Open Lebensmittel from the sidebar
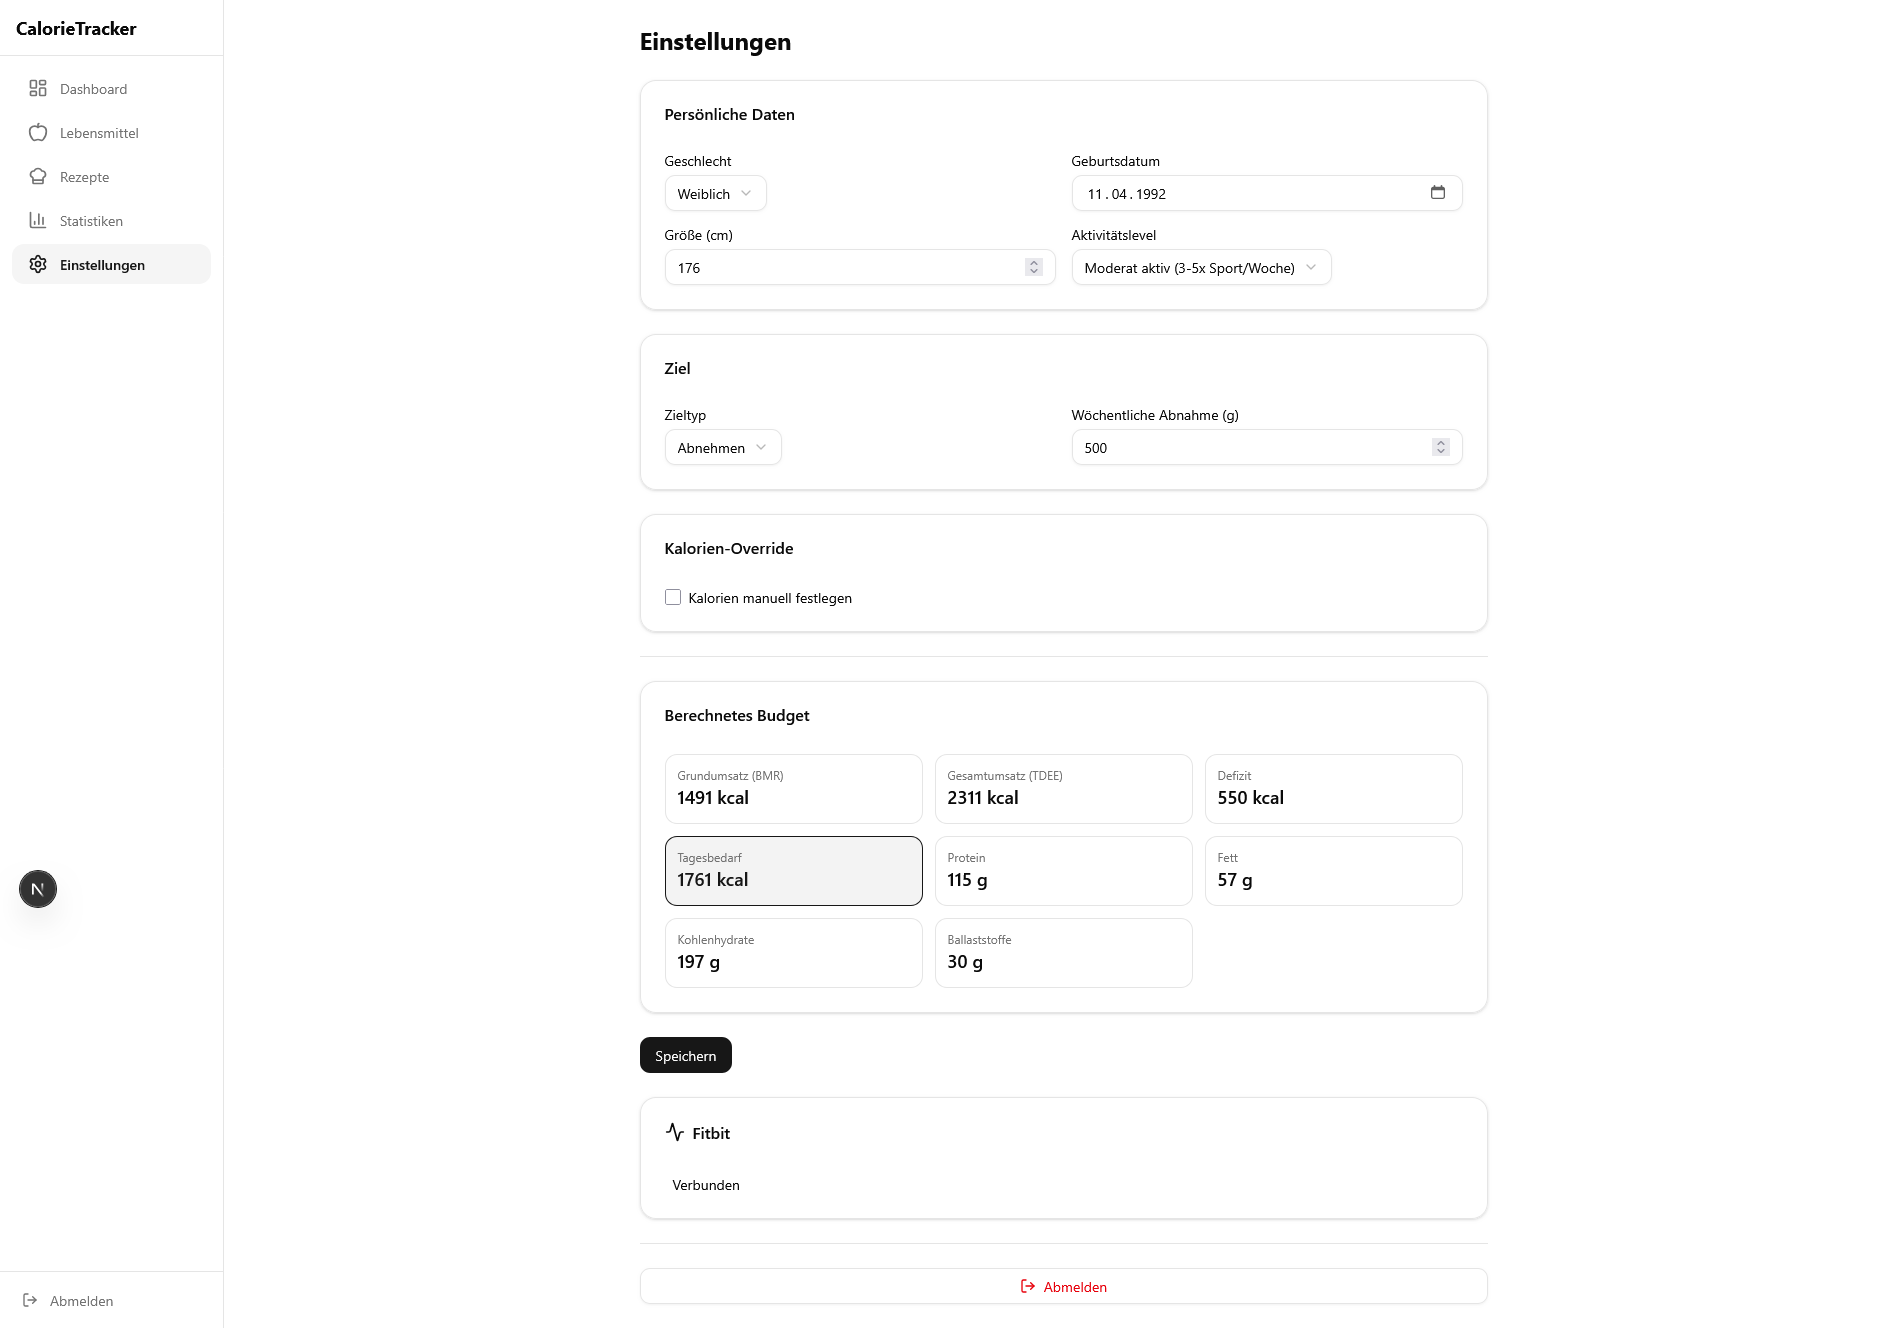 pos(99,133)
